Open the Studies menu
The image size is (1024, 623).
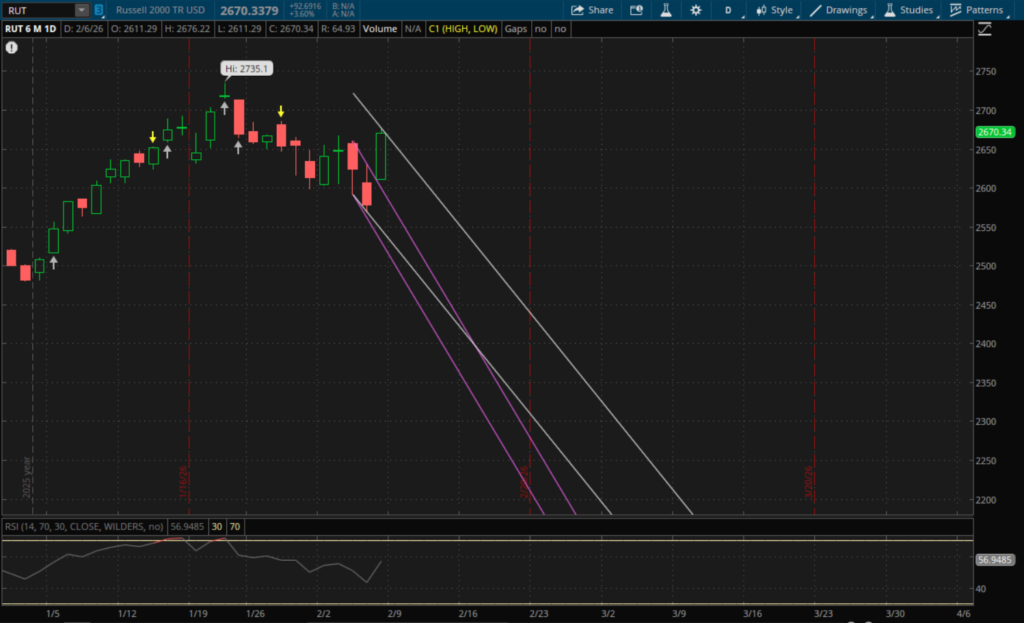pos(908,10)
